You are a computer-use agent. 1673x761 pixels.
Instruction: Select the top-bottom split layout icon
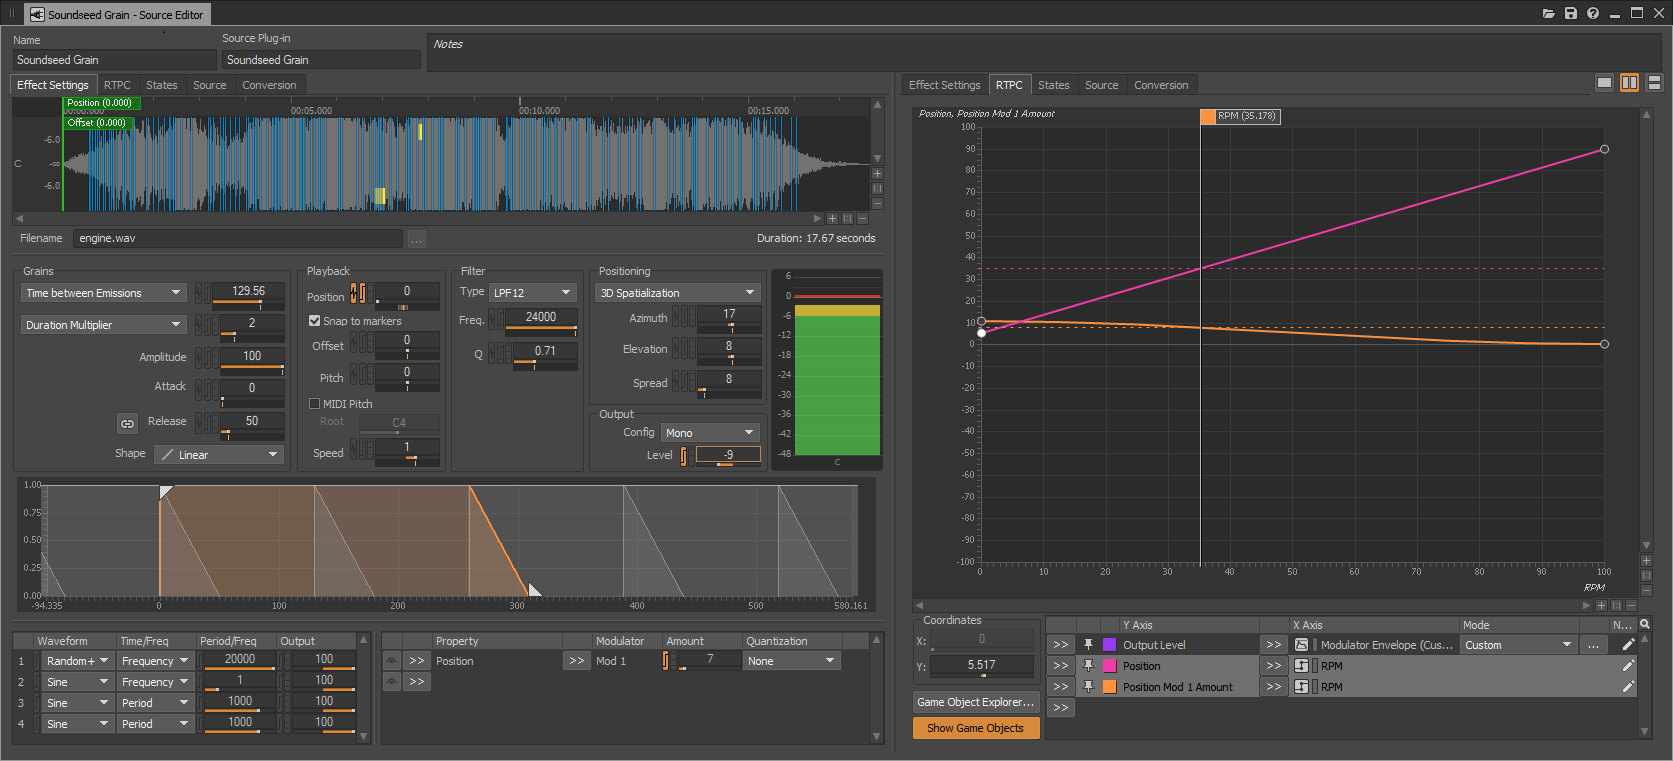(1654, 83)
